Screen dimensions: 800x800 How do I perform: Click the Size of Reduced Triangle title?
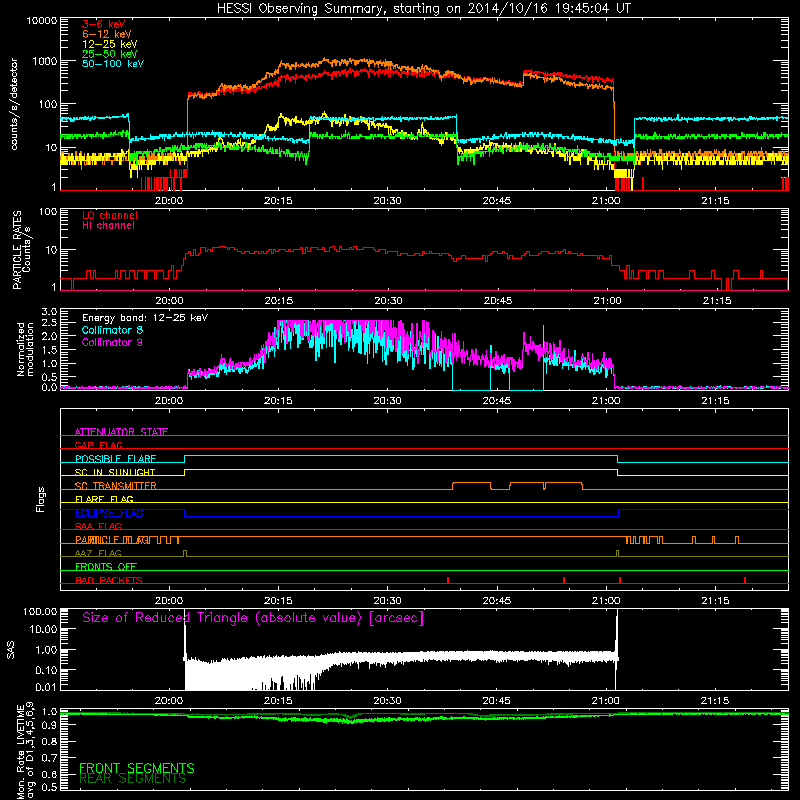tap(253, 618)
